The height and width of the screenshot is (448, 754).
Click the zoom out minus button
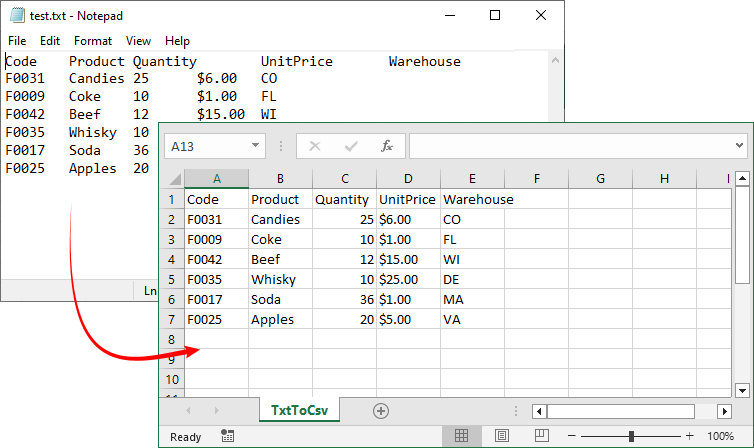pyautogui.click(x=572, y=436)
